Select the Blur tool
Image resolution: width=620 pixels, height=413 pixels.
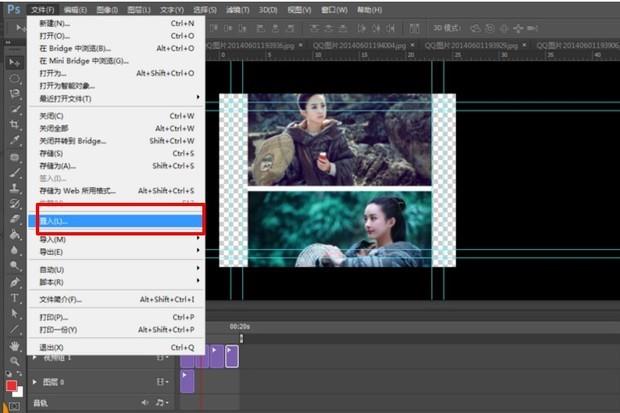[x=14, y=250]
